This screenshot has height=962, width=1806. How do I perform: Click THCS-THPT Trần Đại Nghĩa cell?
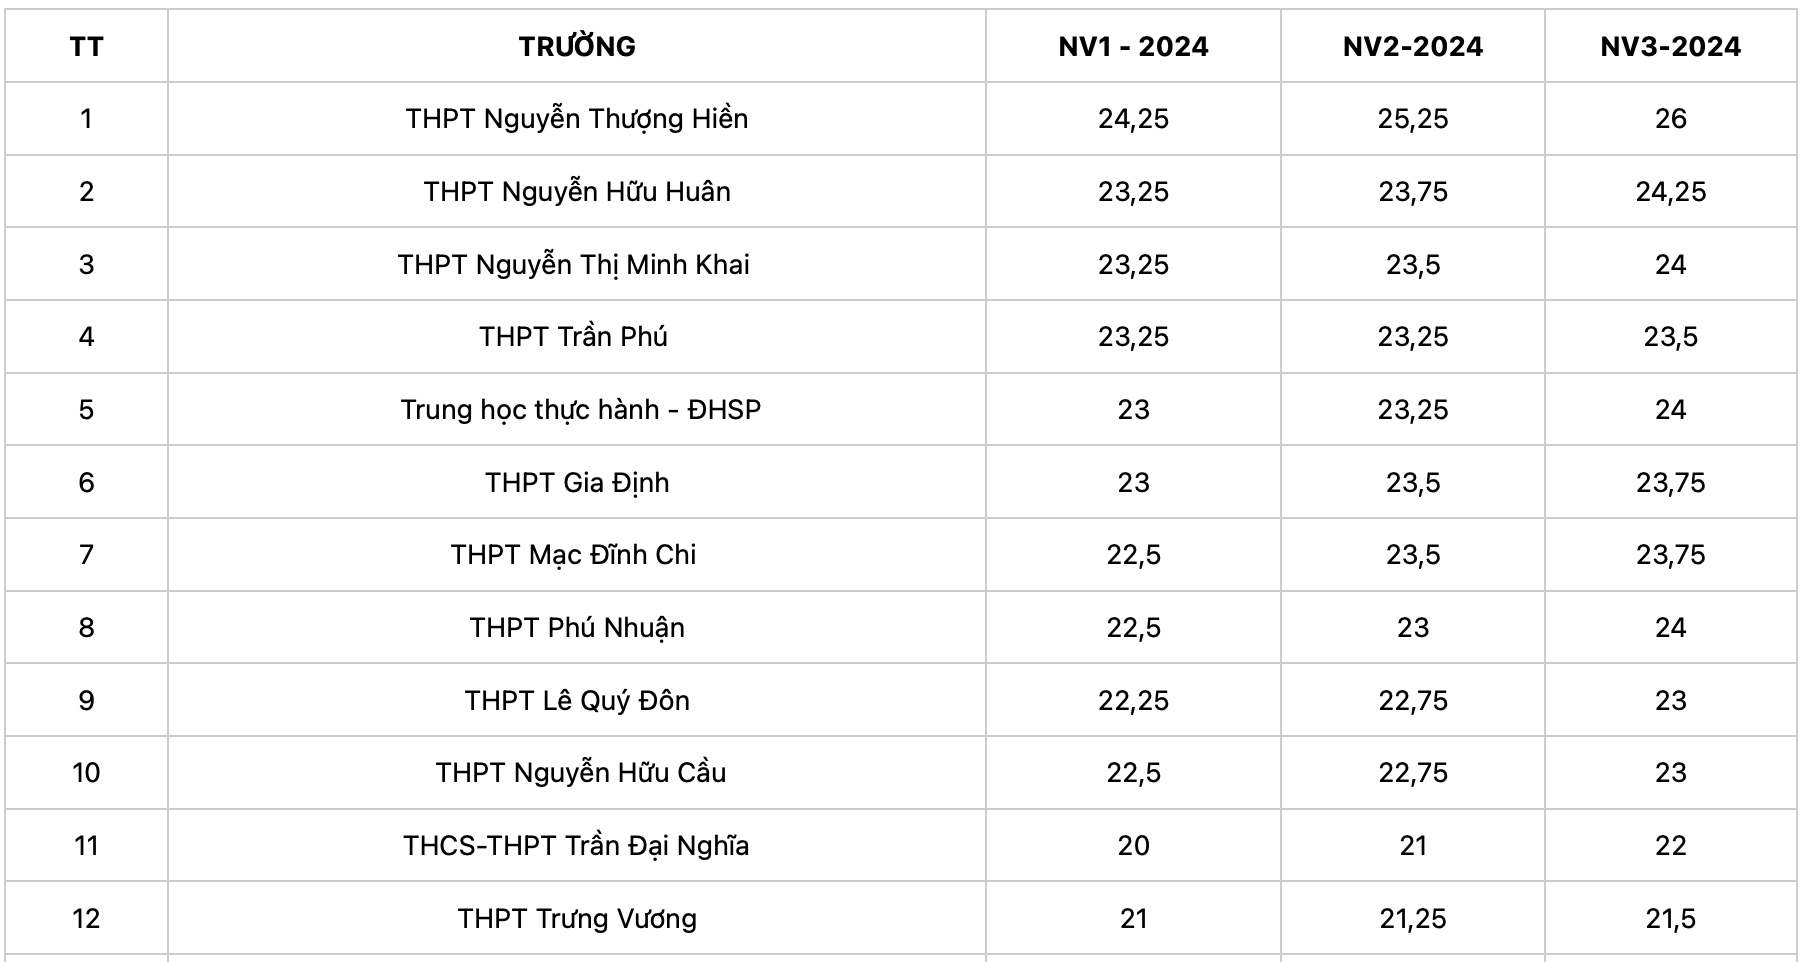coord(576,846)
